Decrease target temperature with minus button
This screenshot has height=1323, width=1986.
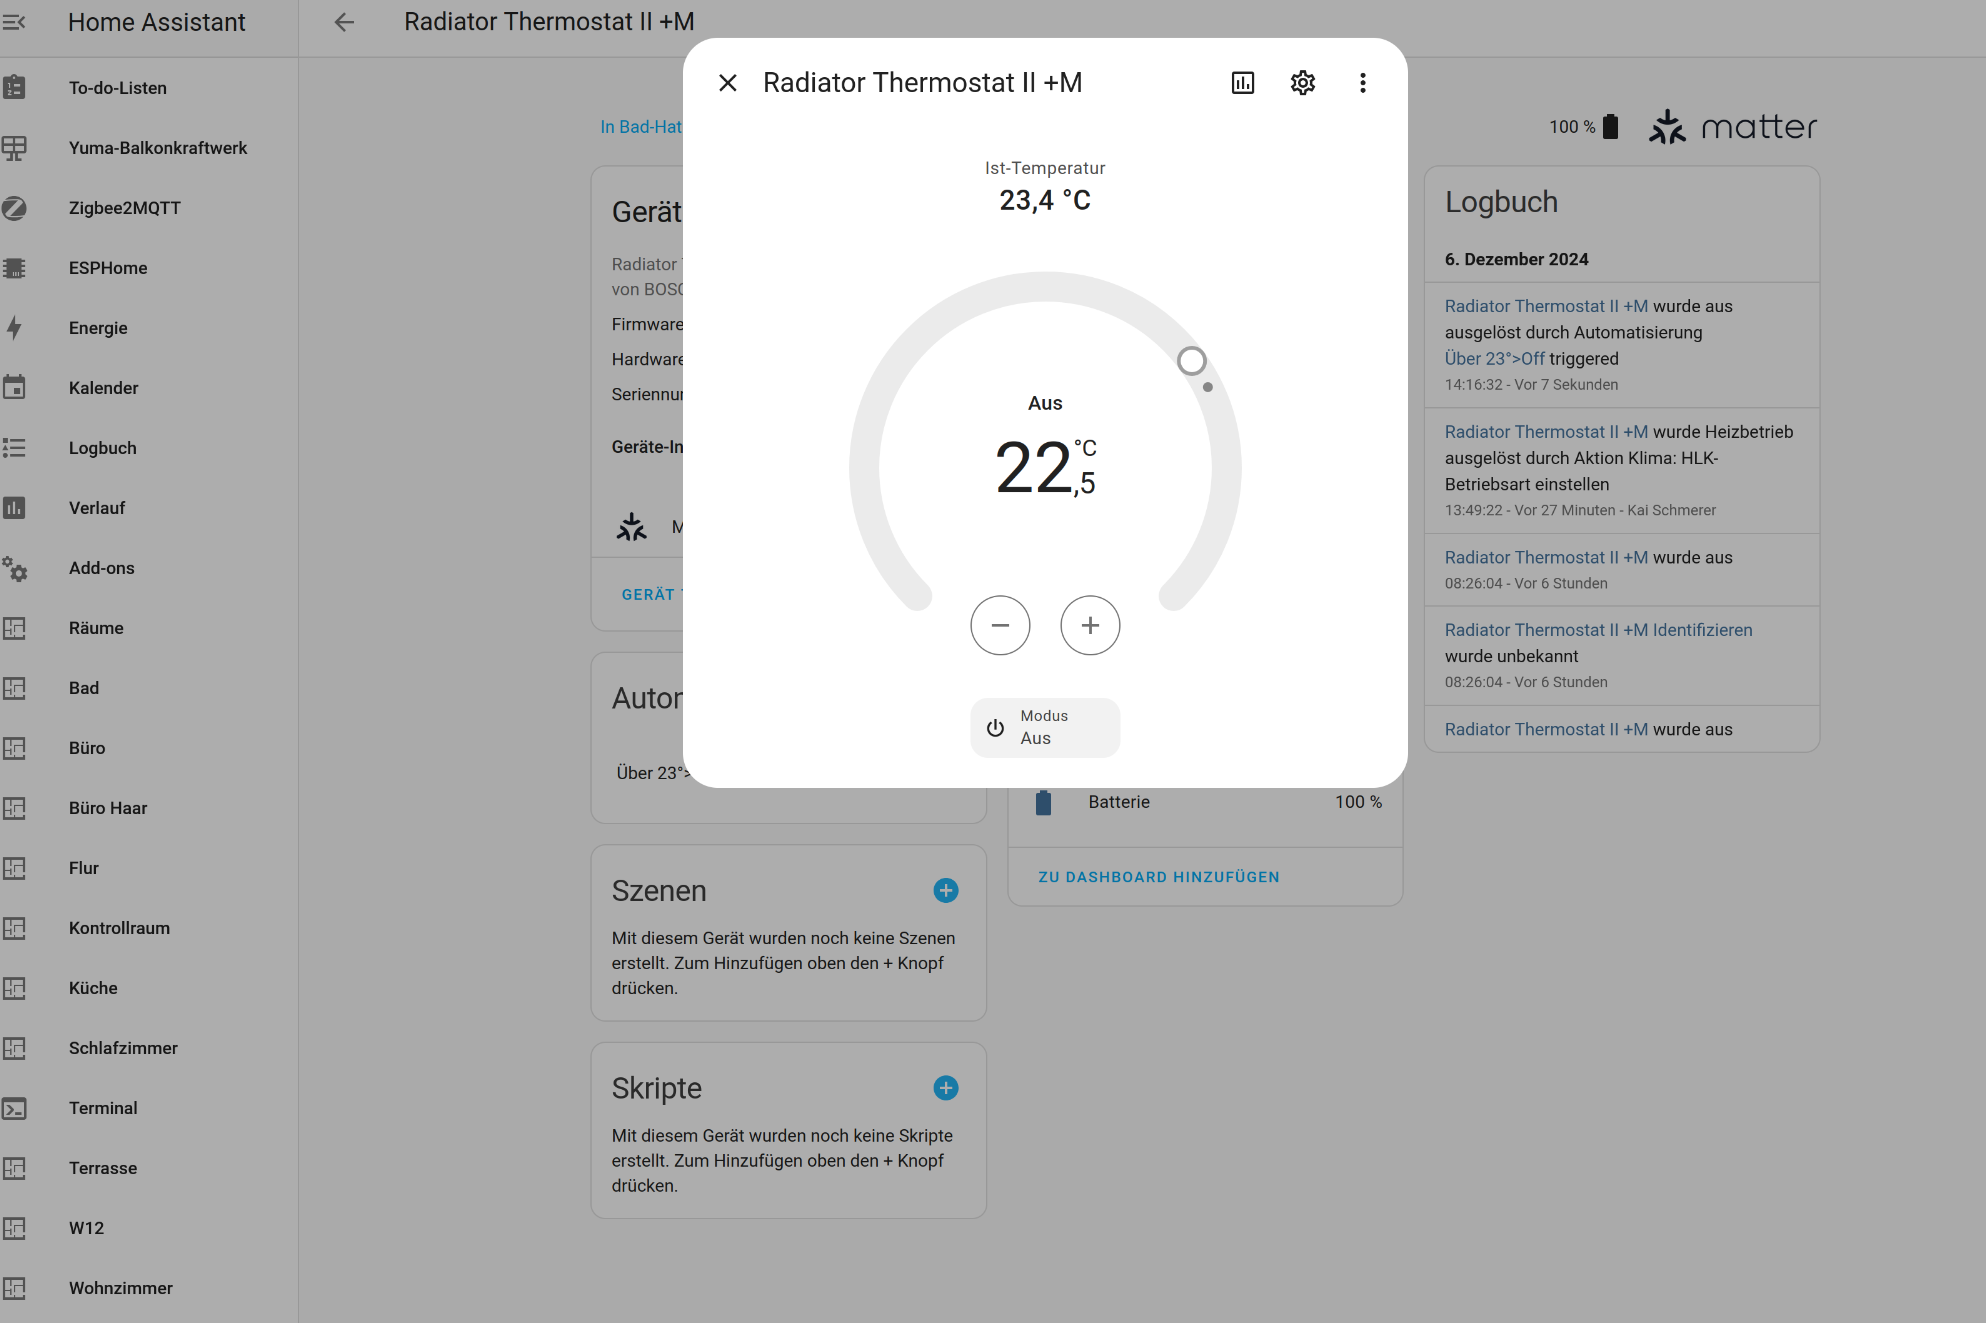coord(1000,625)
